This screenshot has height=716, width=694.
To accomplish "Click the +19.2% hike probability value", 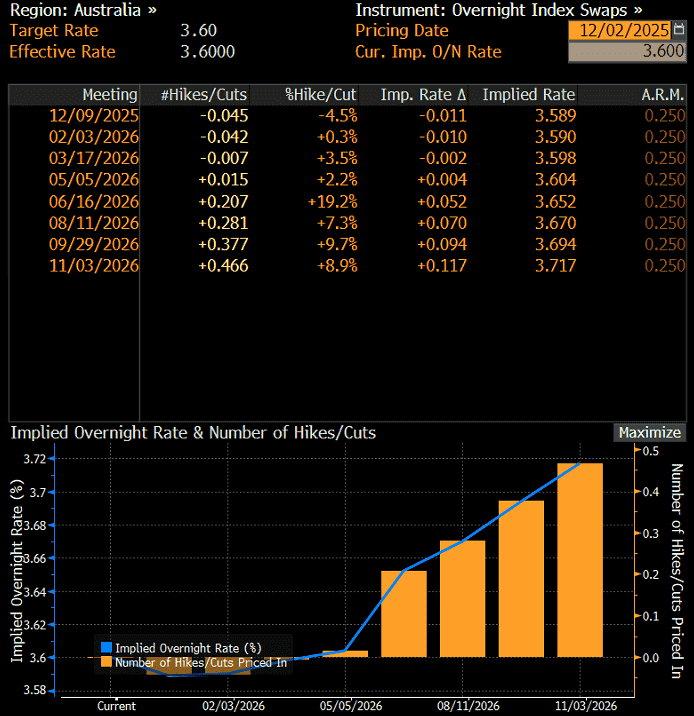I will pyautogui.click(x=333, y=201).
